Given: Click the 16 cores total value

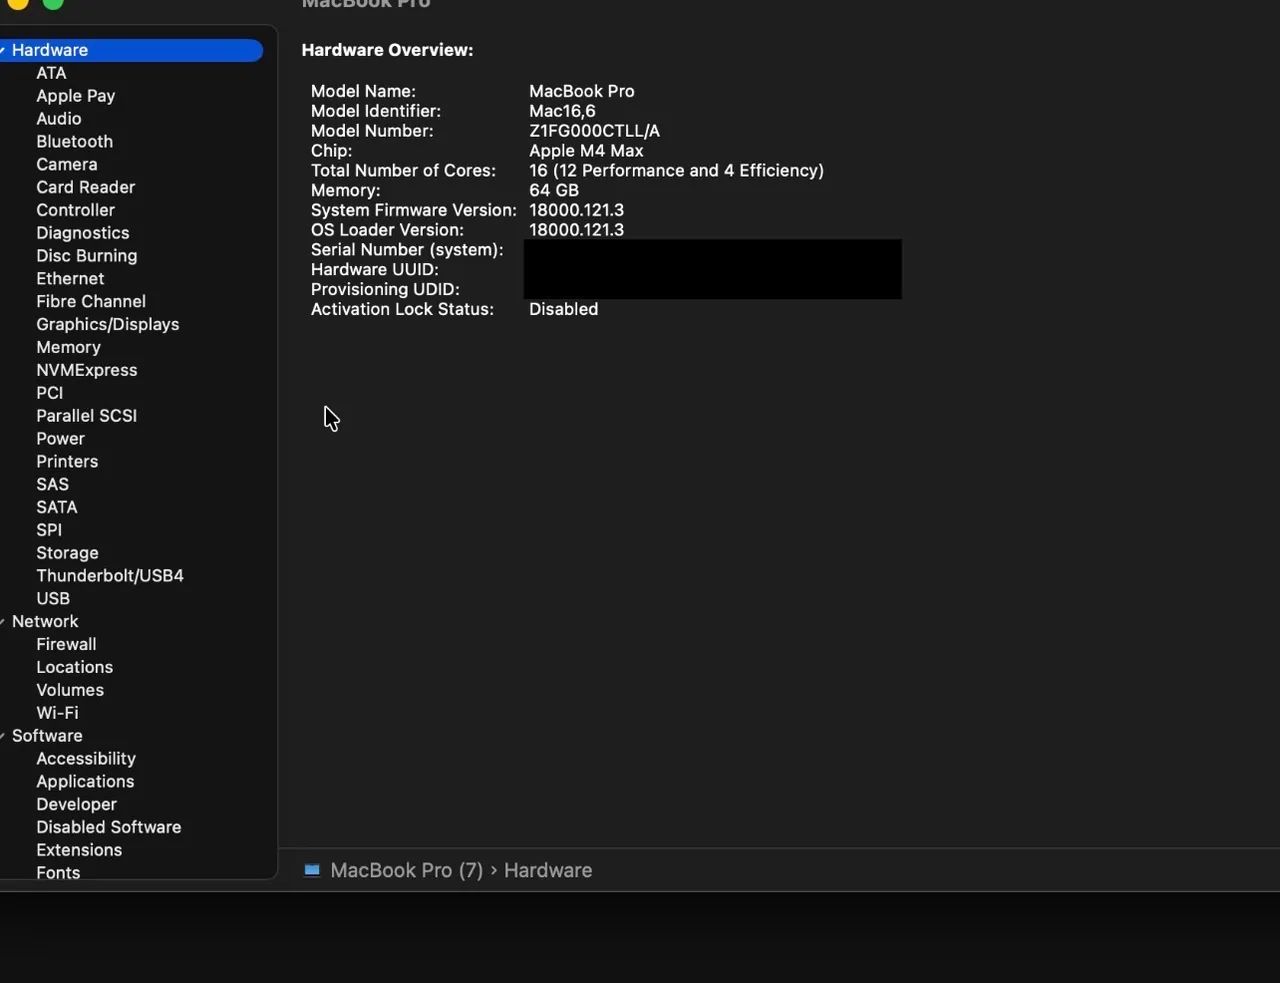Looking at the screenshot, I should pos(677,171).
